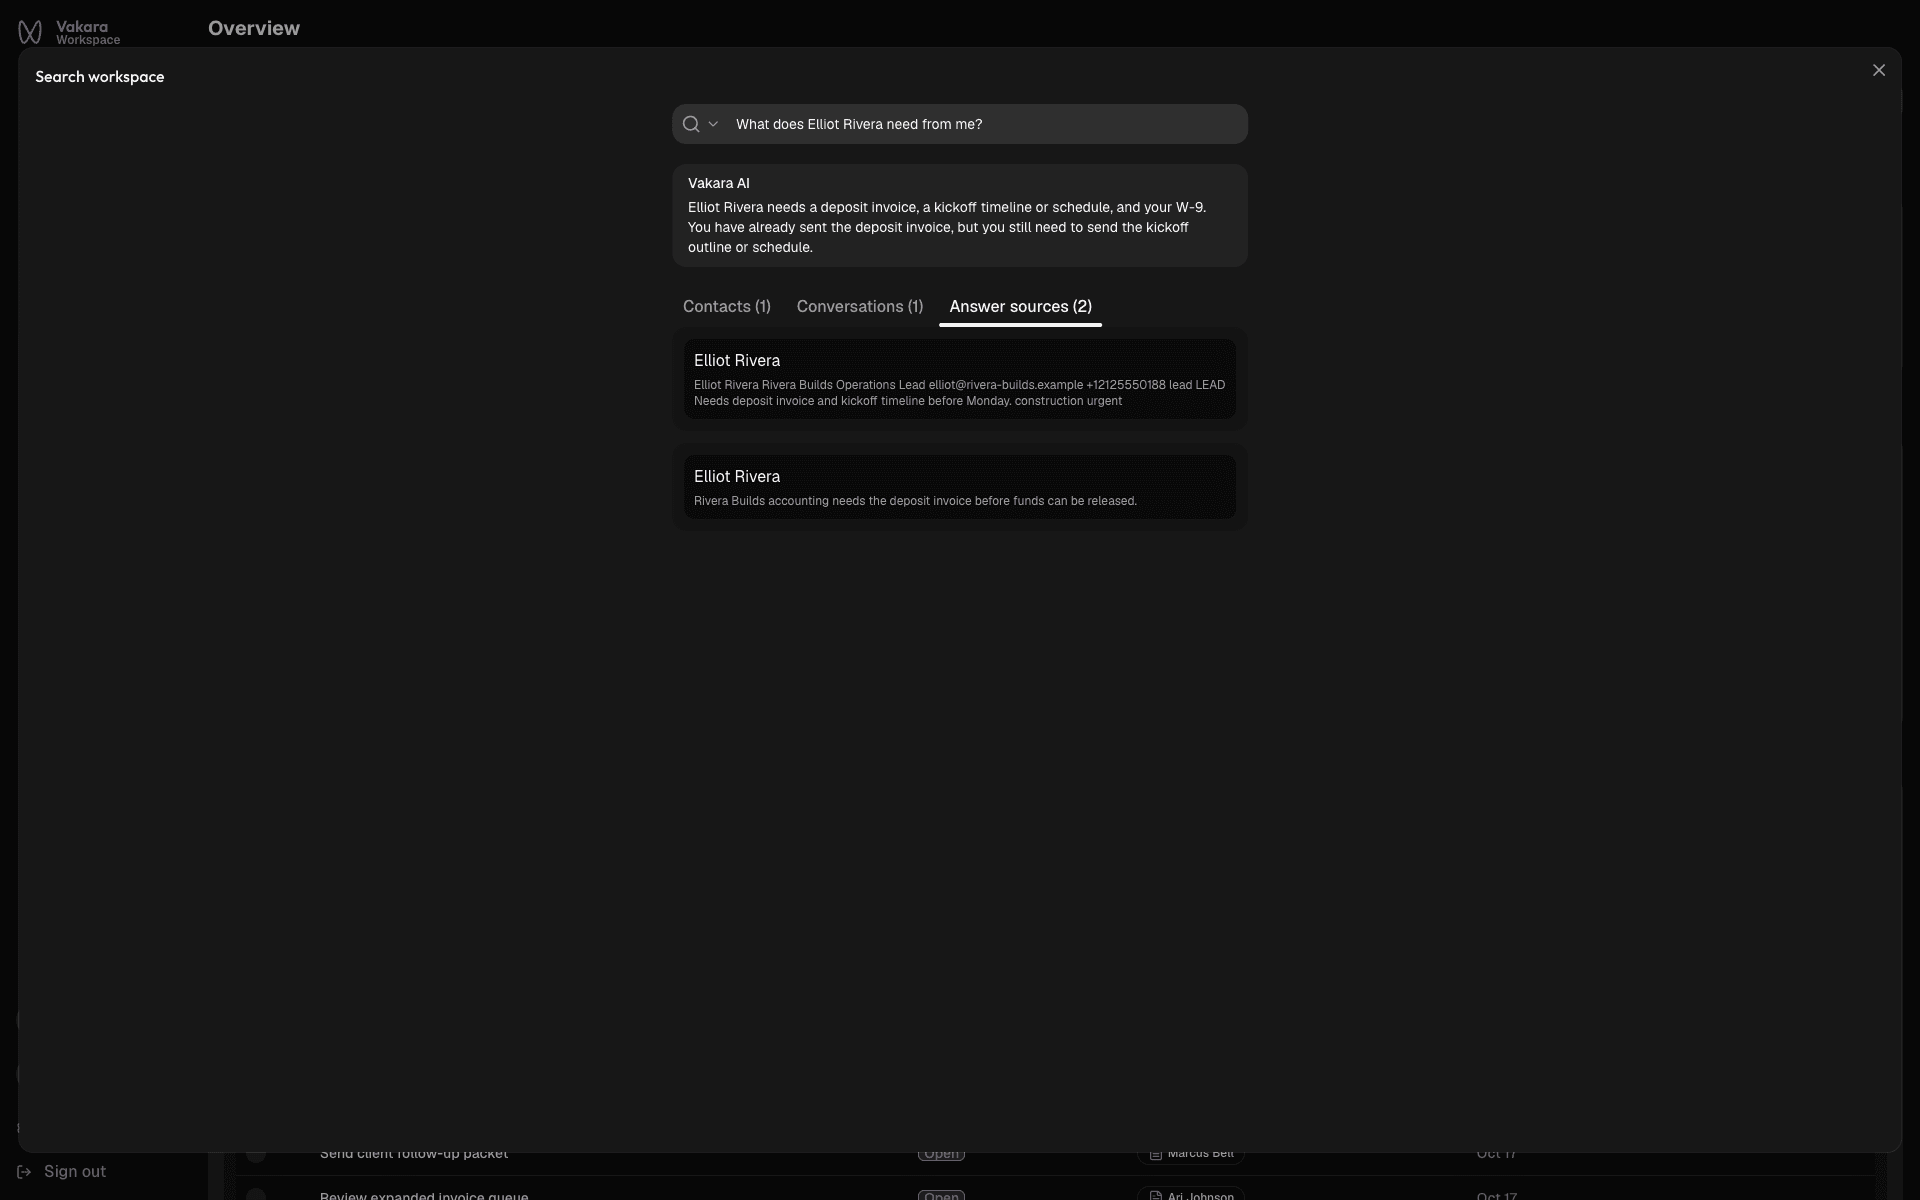The height and width of the screenshot is (1200, 1920).
Task: Click the Search workspace title
Action: (100, 77)
